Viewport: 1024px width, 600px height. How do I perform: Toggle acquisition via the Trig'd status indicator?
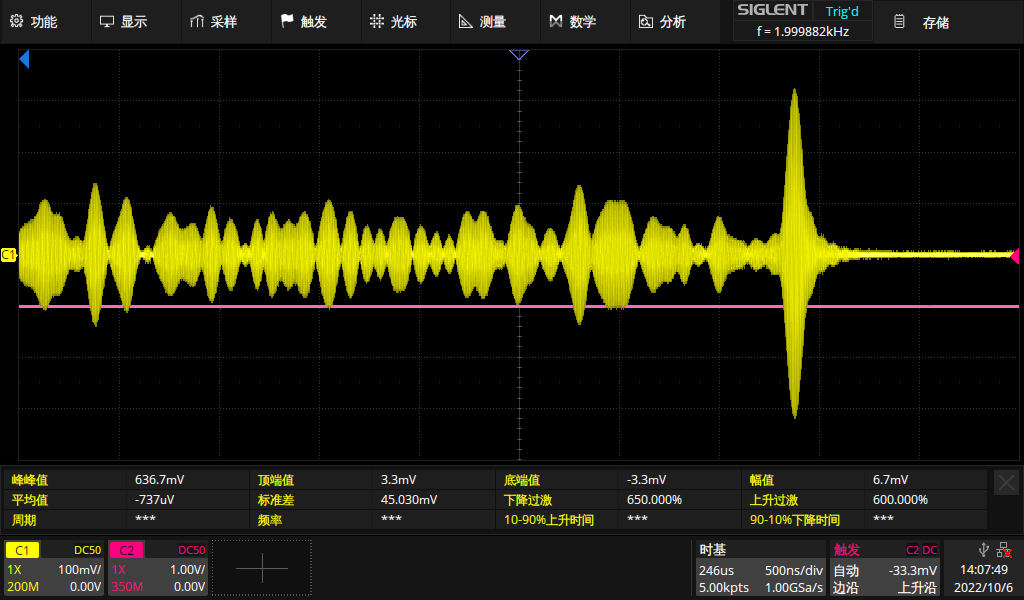841,11
